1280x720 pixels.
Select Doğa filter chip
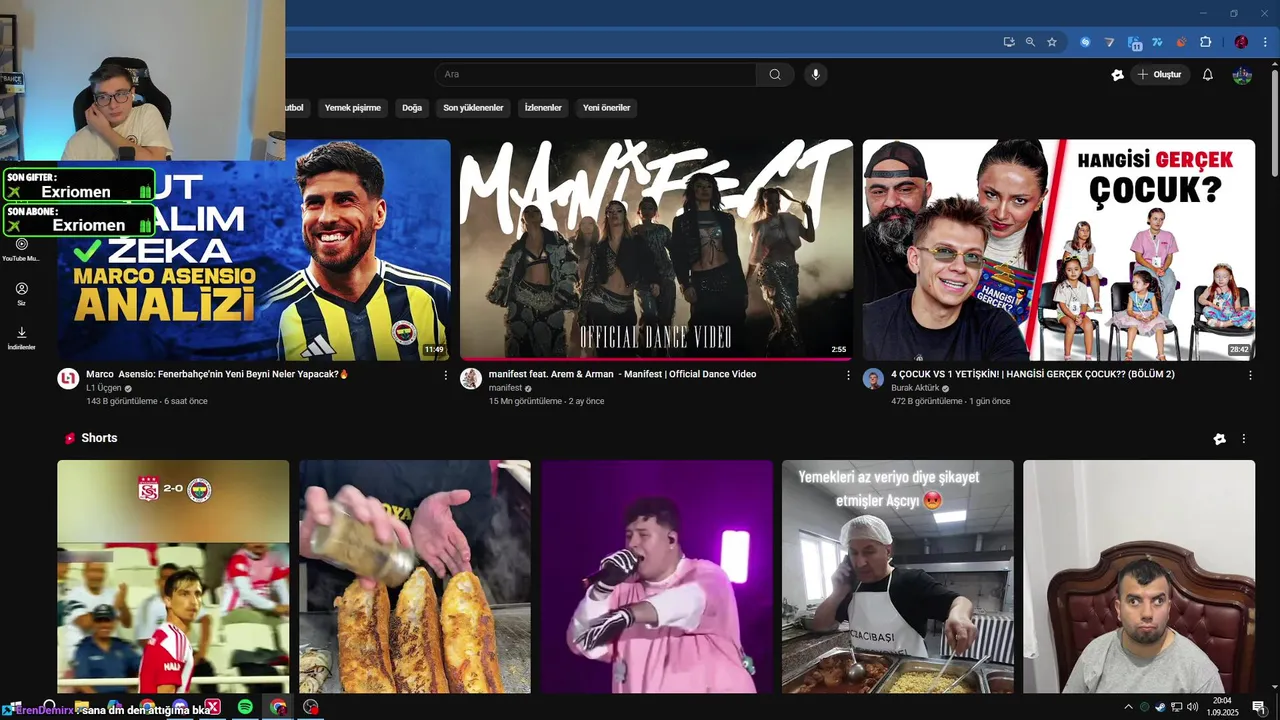point(412,107)
